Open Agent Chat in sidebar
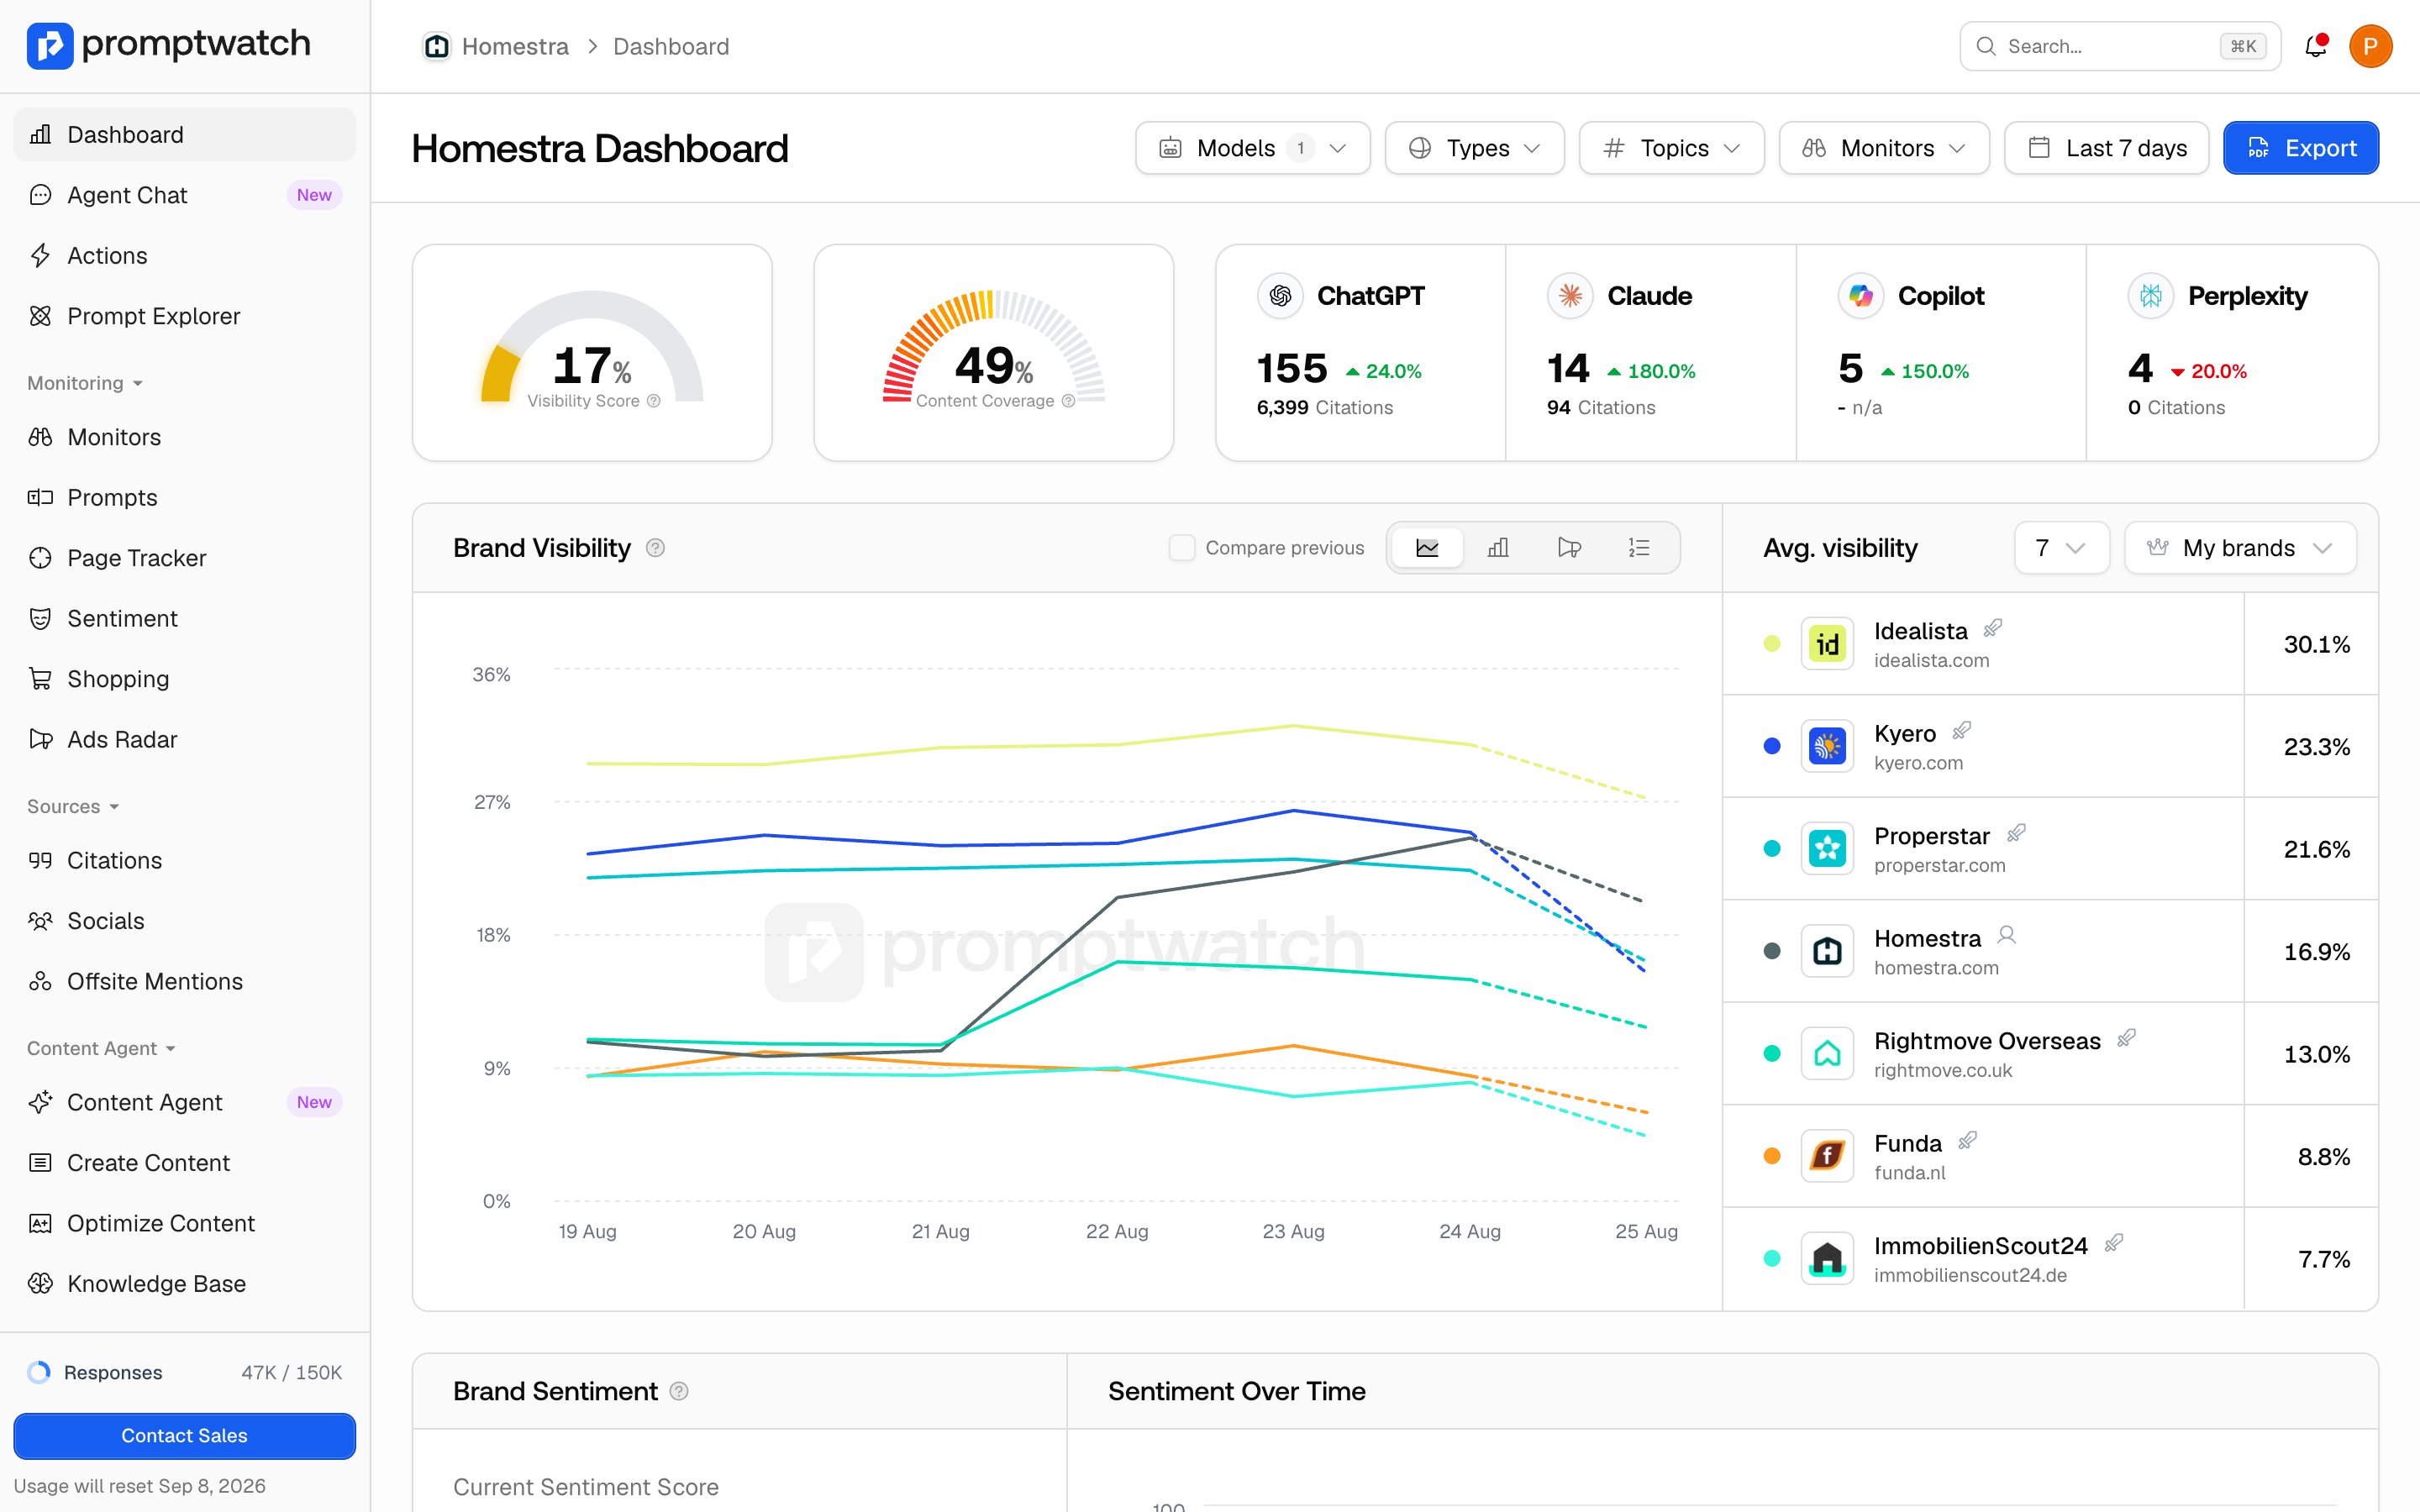 coord(184,195)
